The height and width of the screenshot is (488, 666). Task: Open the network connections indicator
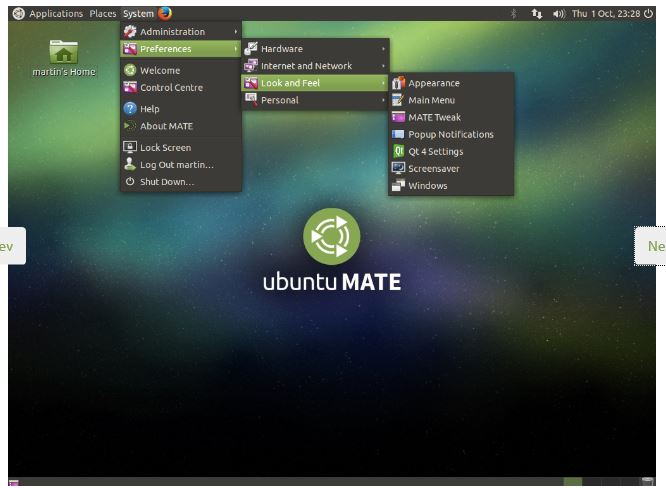[x=537, y=14]
